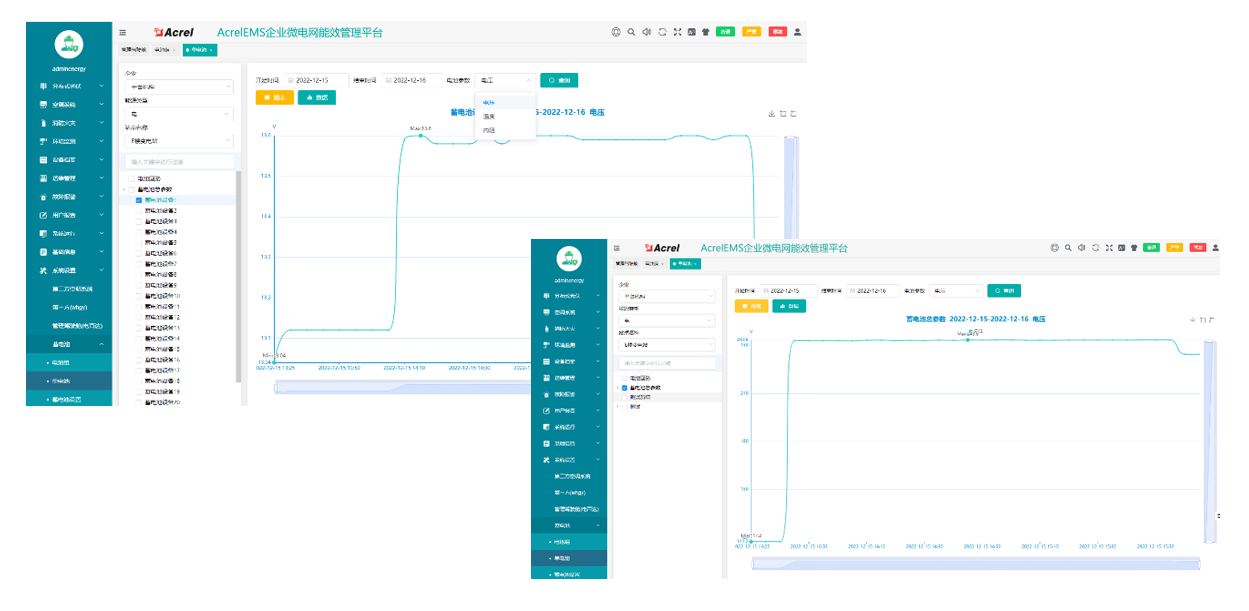
Task: Open user profile icon in front window header
Action: point(1215,248)
